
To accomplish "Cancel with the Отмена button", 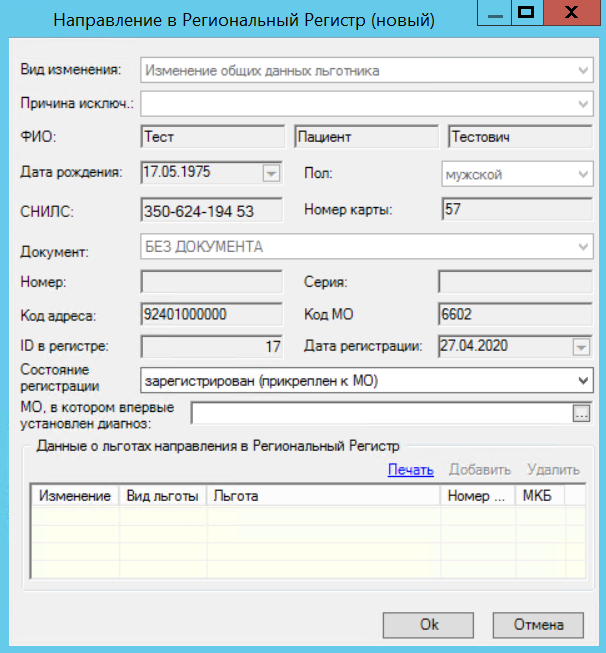I will pos(538,625).
